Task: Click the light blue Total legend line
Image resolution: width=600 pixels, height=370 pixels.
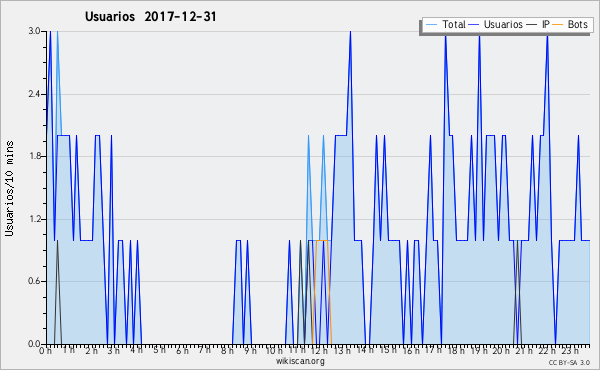Action: pos(432,24)
